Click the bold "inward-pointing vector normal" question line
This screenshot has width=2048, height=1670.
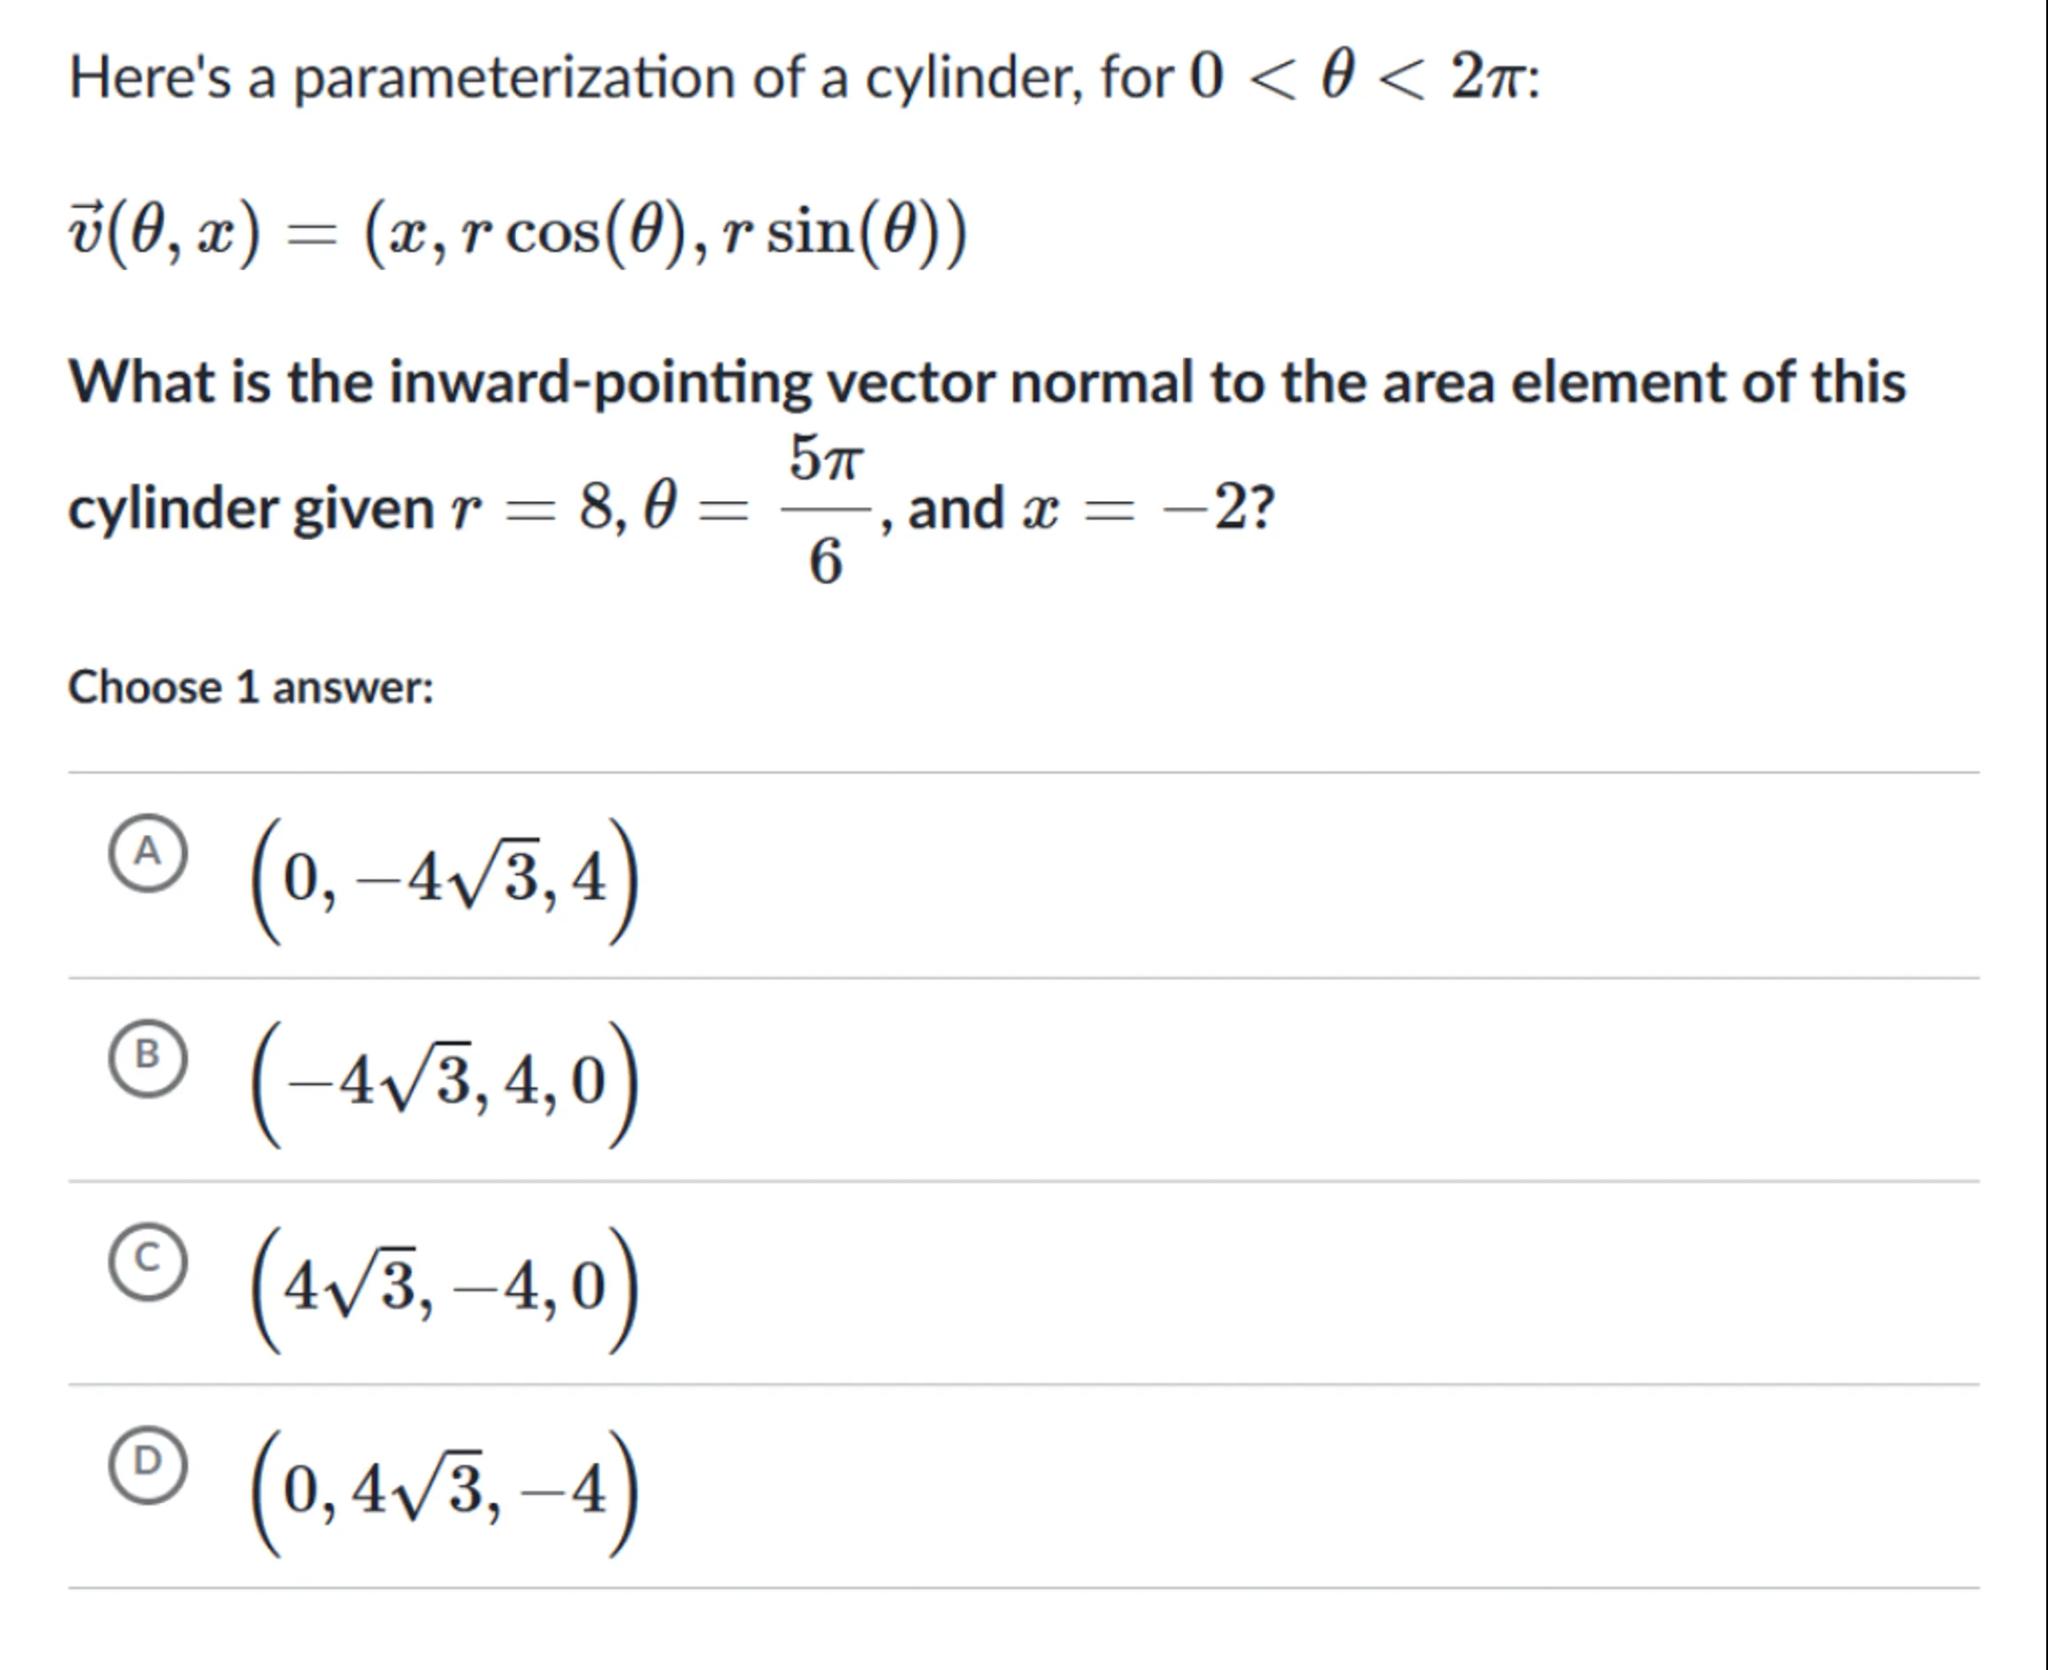coord(986,383)
